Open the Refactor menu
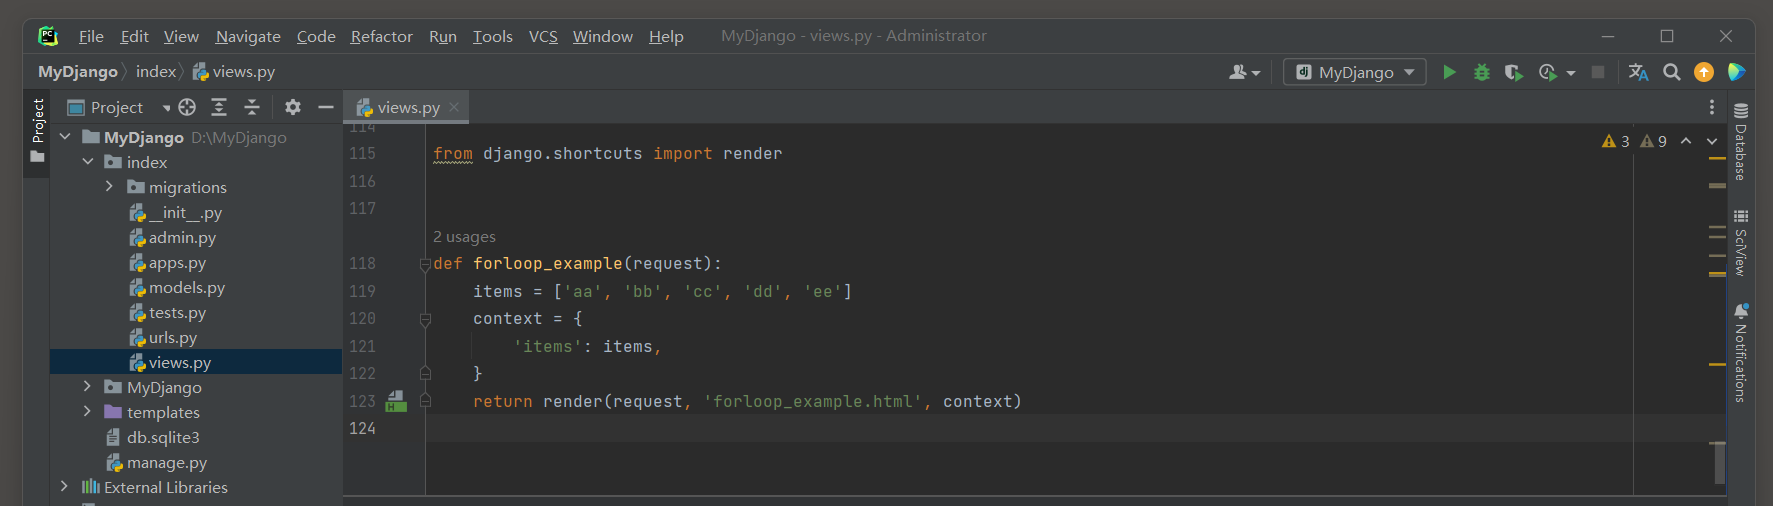Image resolution: width=1773 pixels, height=506 pixels. point(381,36)
